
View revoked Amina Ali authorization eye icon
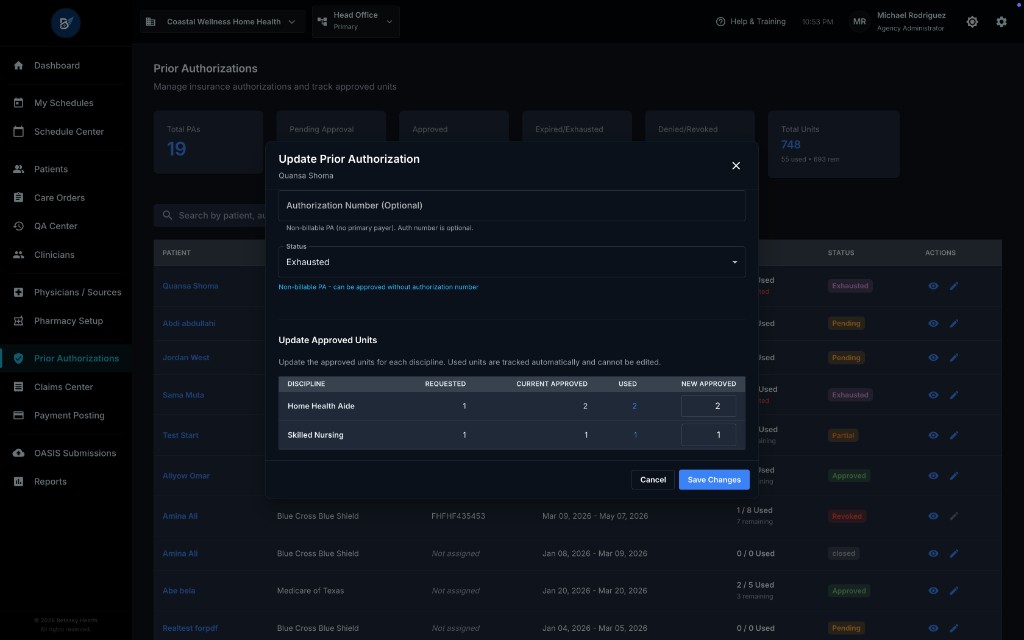pyautogui.click(x=933, y=516)
